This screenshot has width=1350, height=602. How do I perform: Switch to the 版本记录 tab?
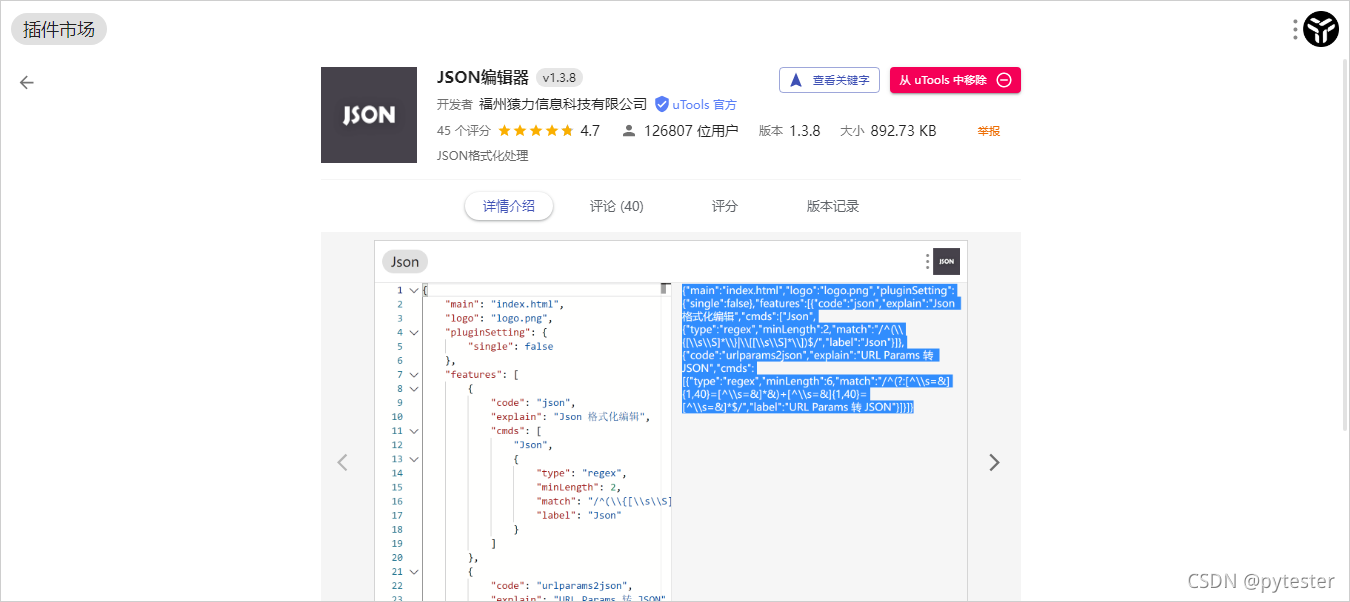point(833,206)
